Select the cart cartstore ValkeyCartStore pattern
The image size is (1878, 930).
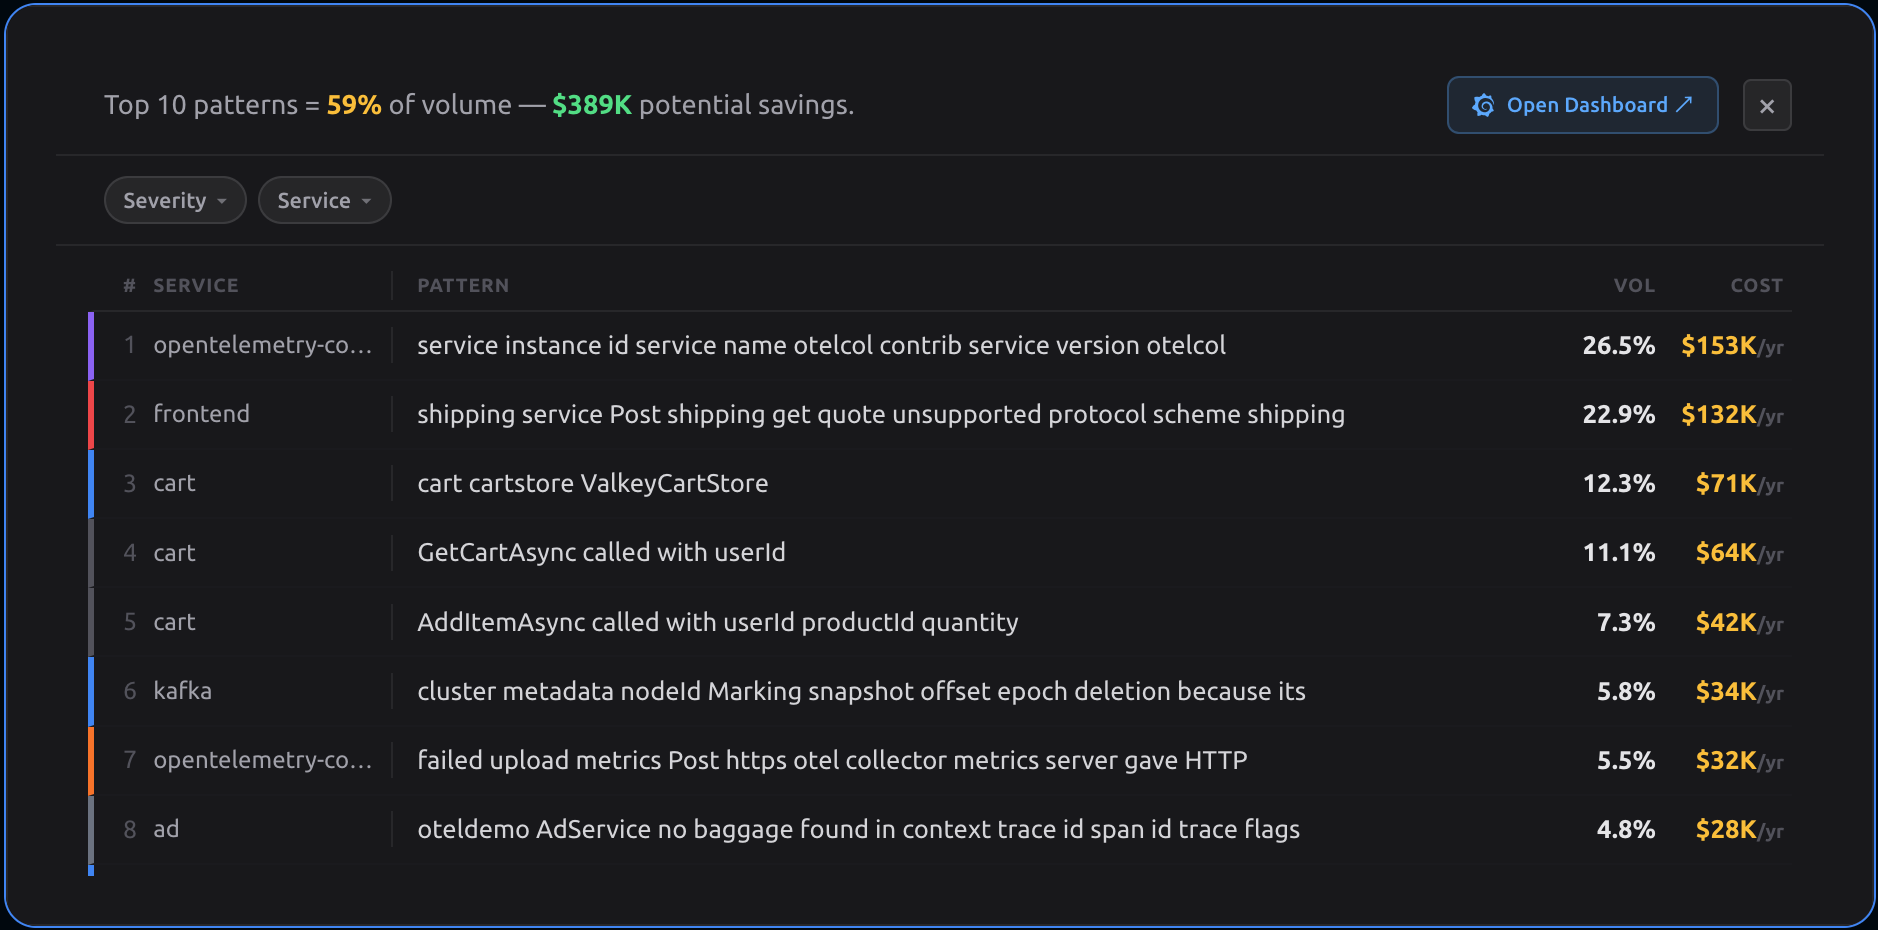point(592,483)
